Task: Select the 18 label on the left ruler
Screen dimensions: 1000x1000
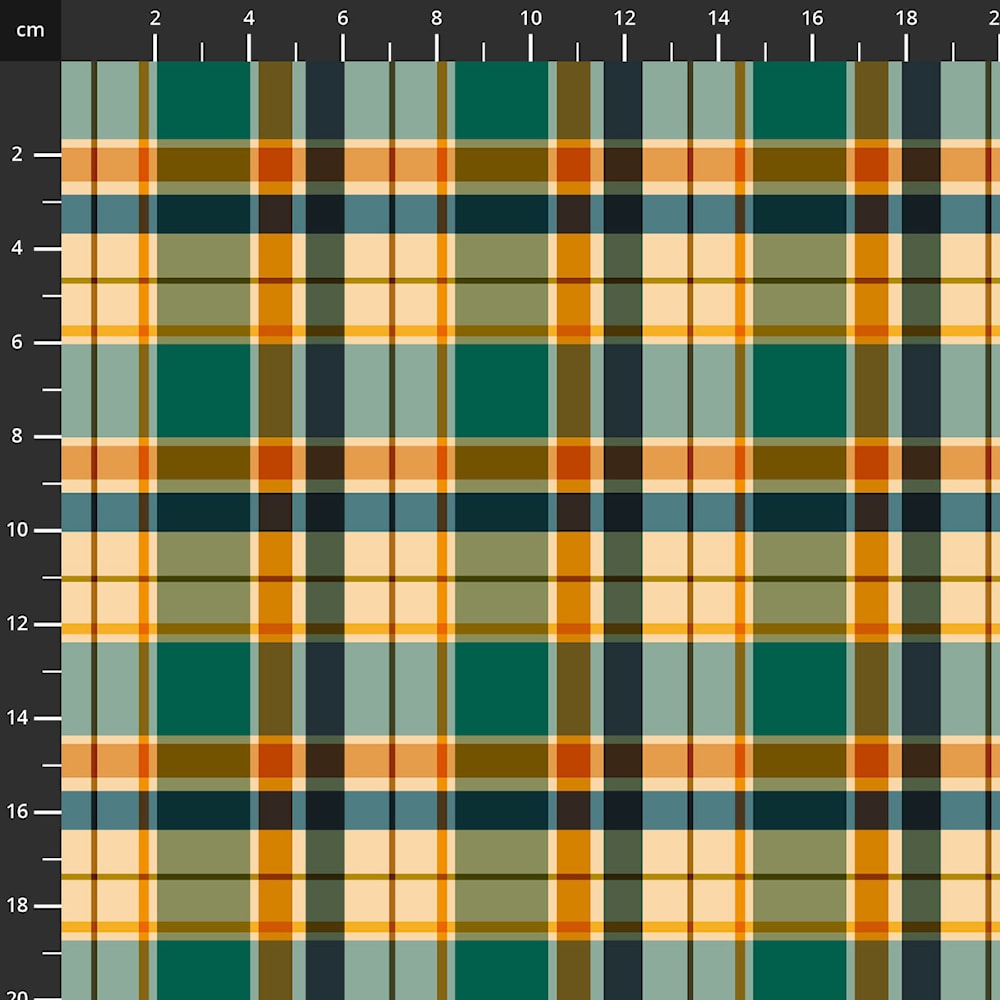Action: tap(18, 906)
